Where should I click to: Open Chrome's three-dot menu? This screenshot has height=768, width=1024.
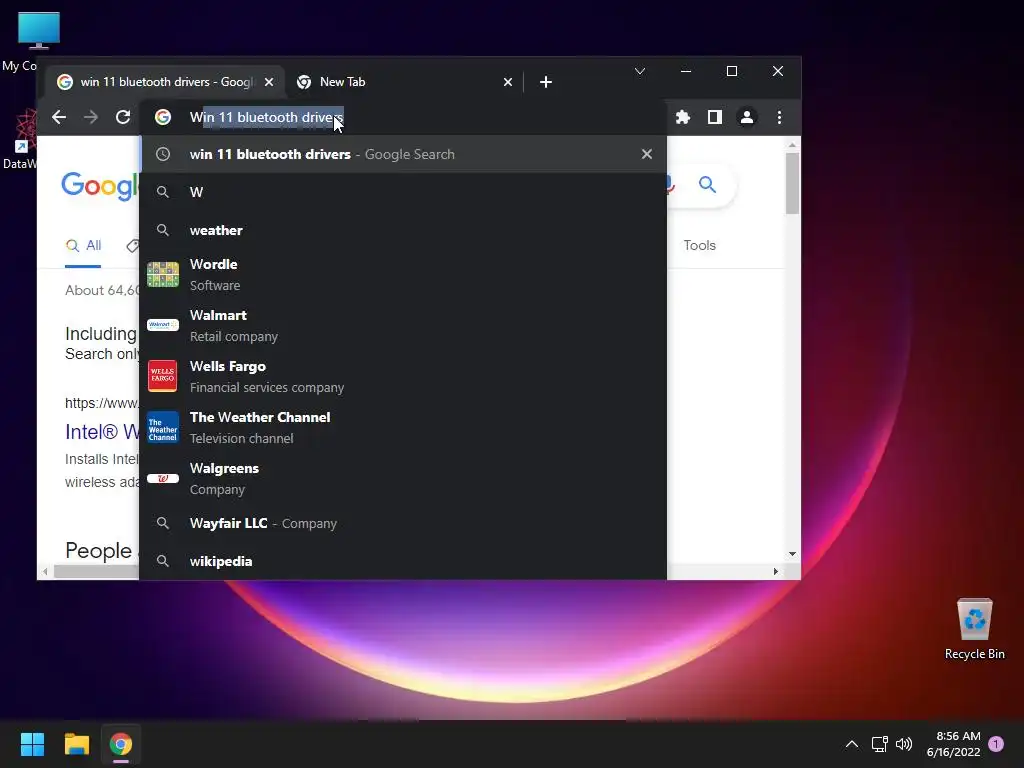click(779, 117)
